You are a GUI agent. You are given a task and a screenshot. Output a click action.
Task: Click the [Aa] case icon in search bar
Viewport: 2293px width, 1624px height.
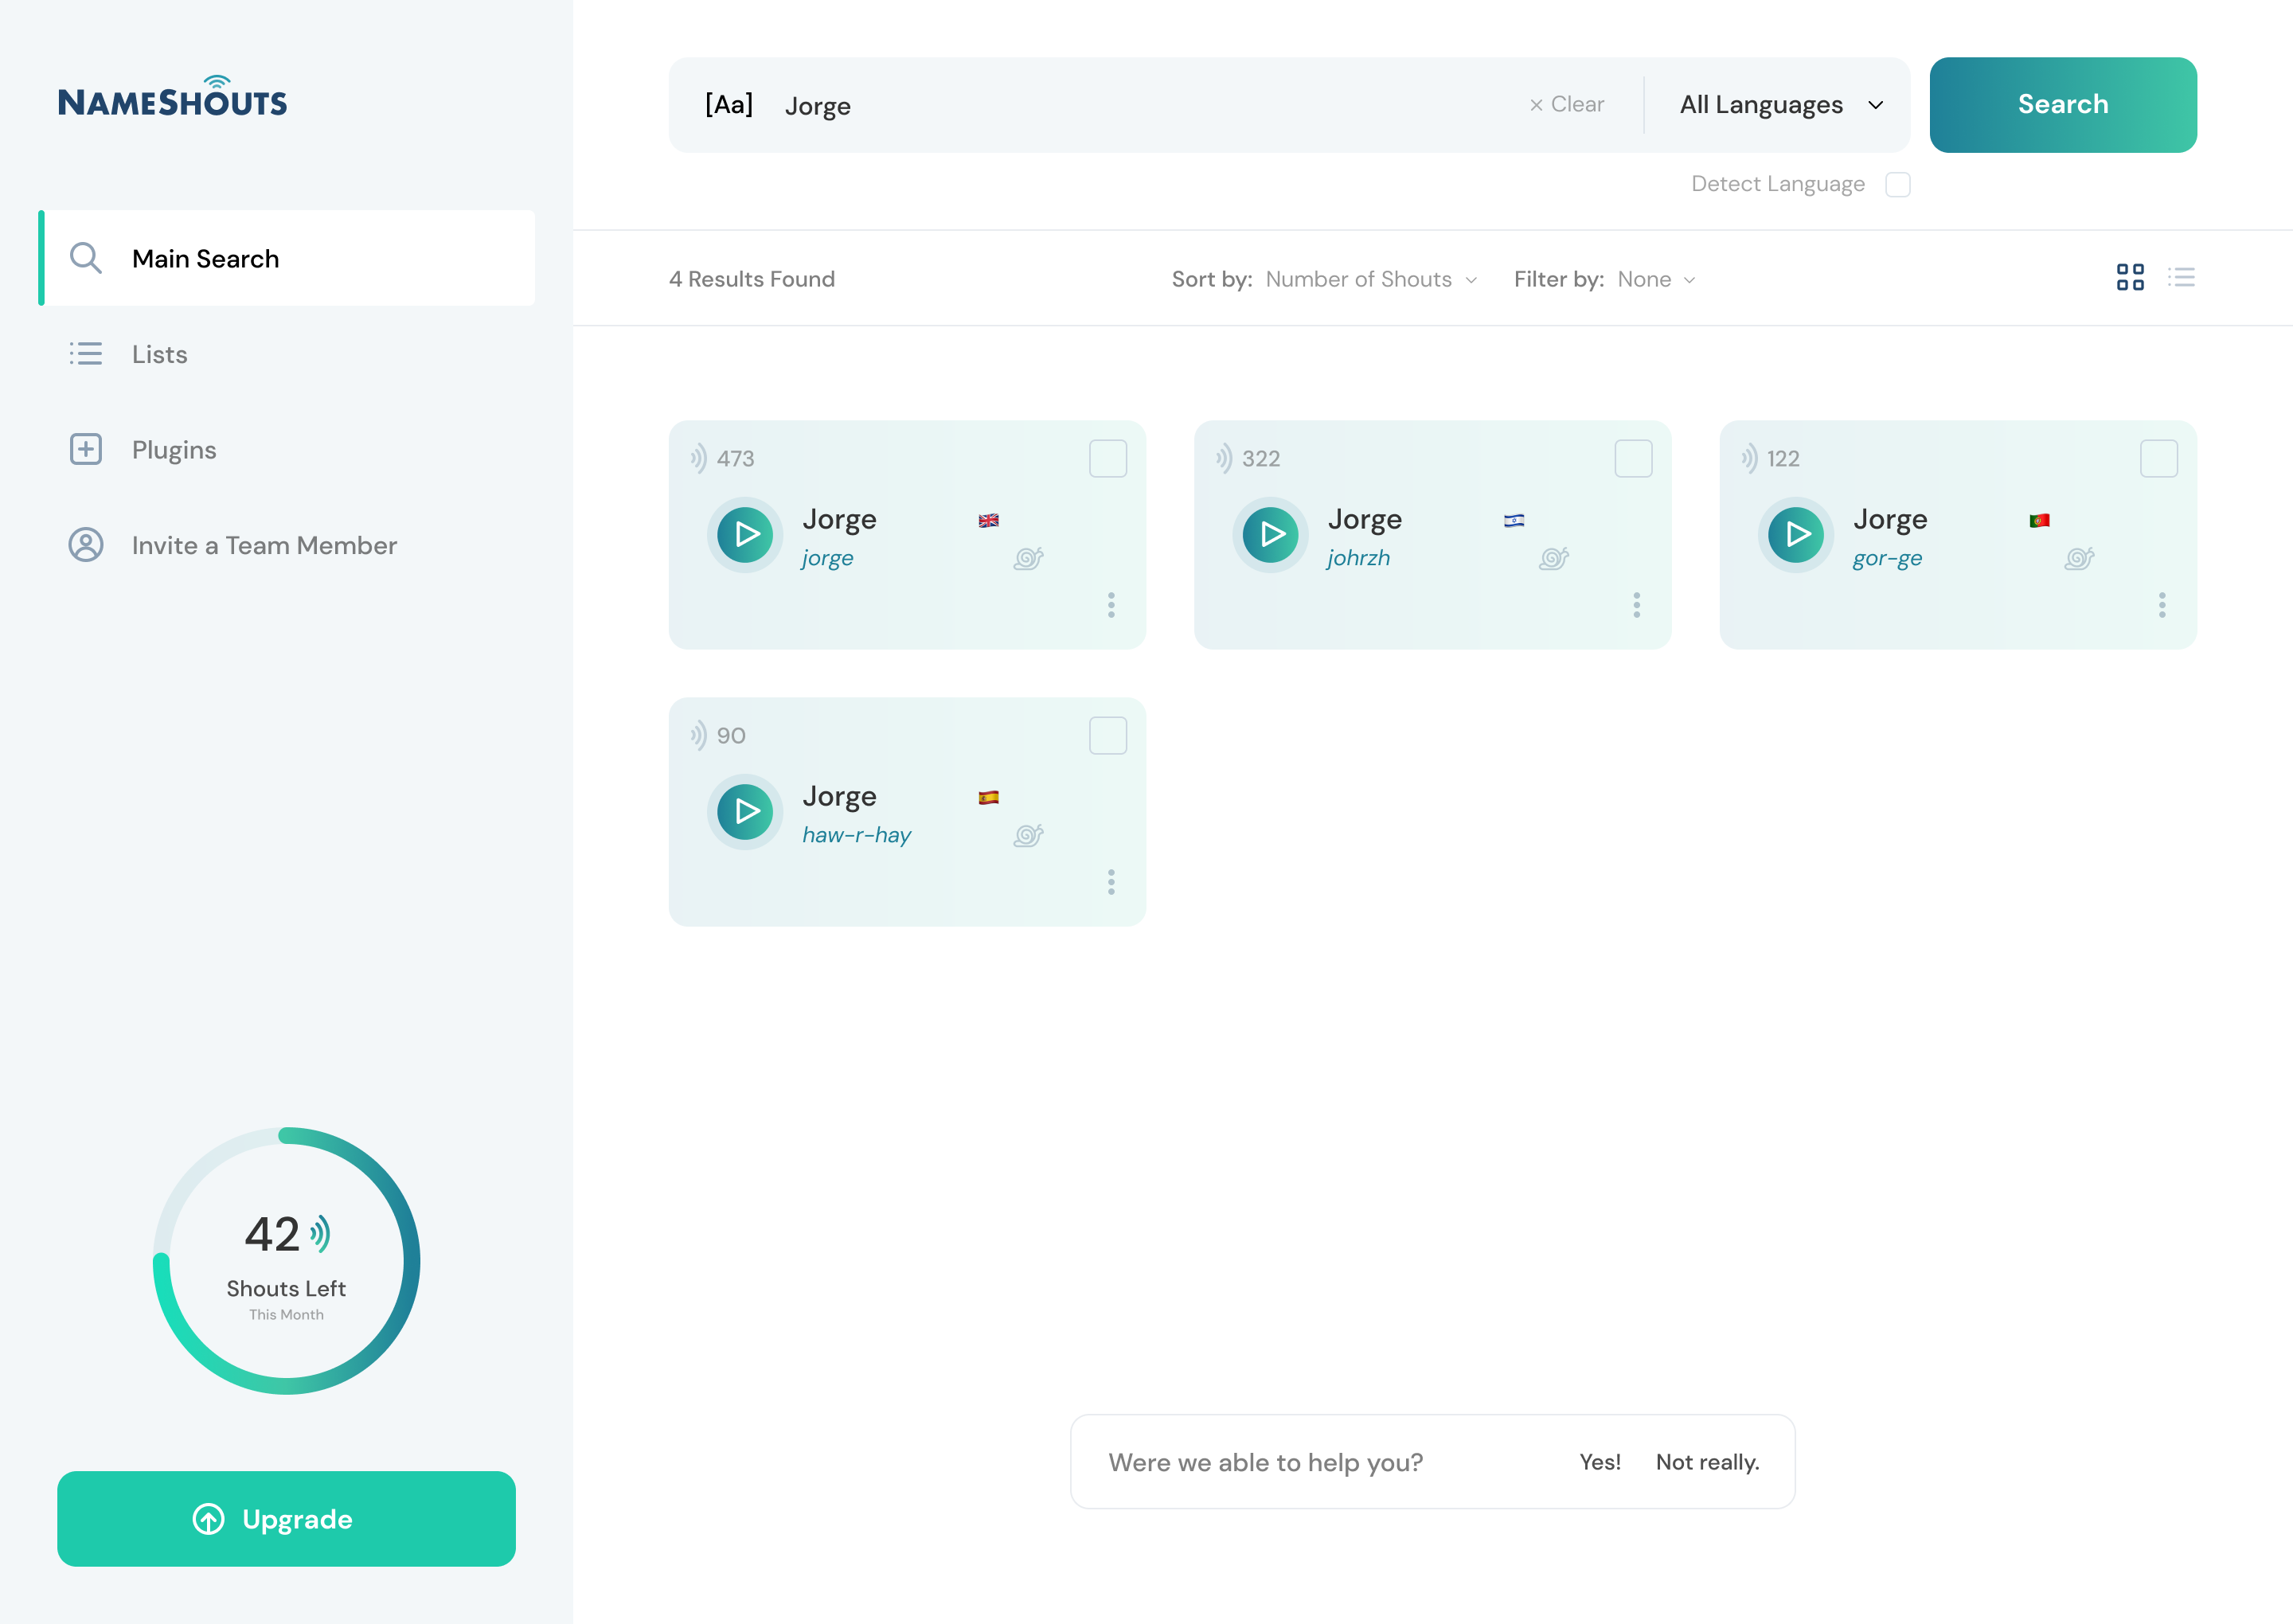tap(728, 104)
